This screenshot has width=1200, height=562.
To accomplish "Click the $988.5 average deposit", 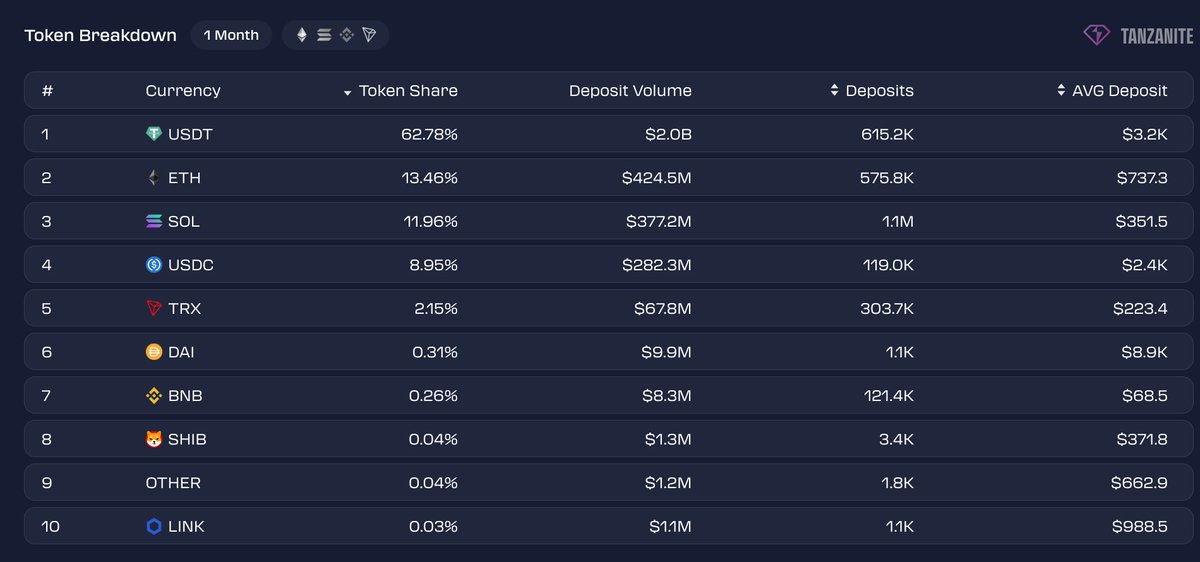I will coord(1140,526).
